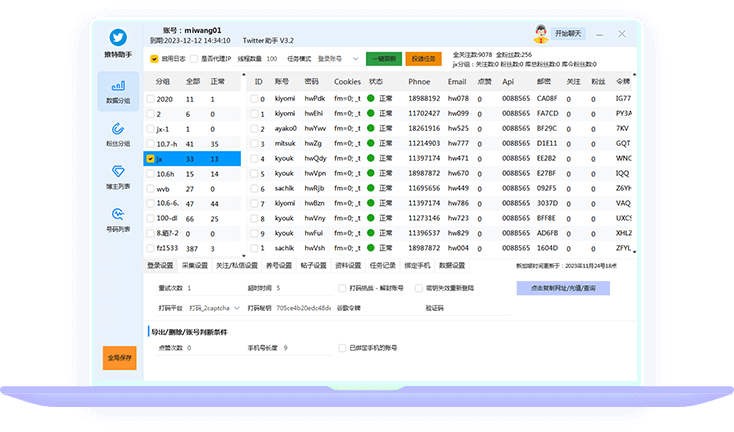
Task: Check the 2020 group checkbox
Action: pyautogui.click(x=150, y=99)
